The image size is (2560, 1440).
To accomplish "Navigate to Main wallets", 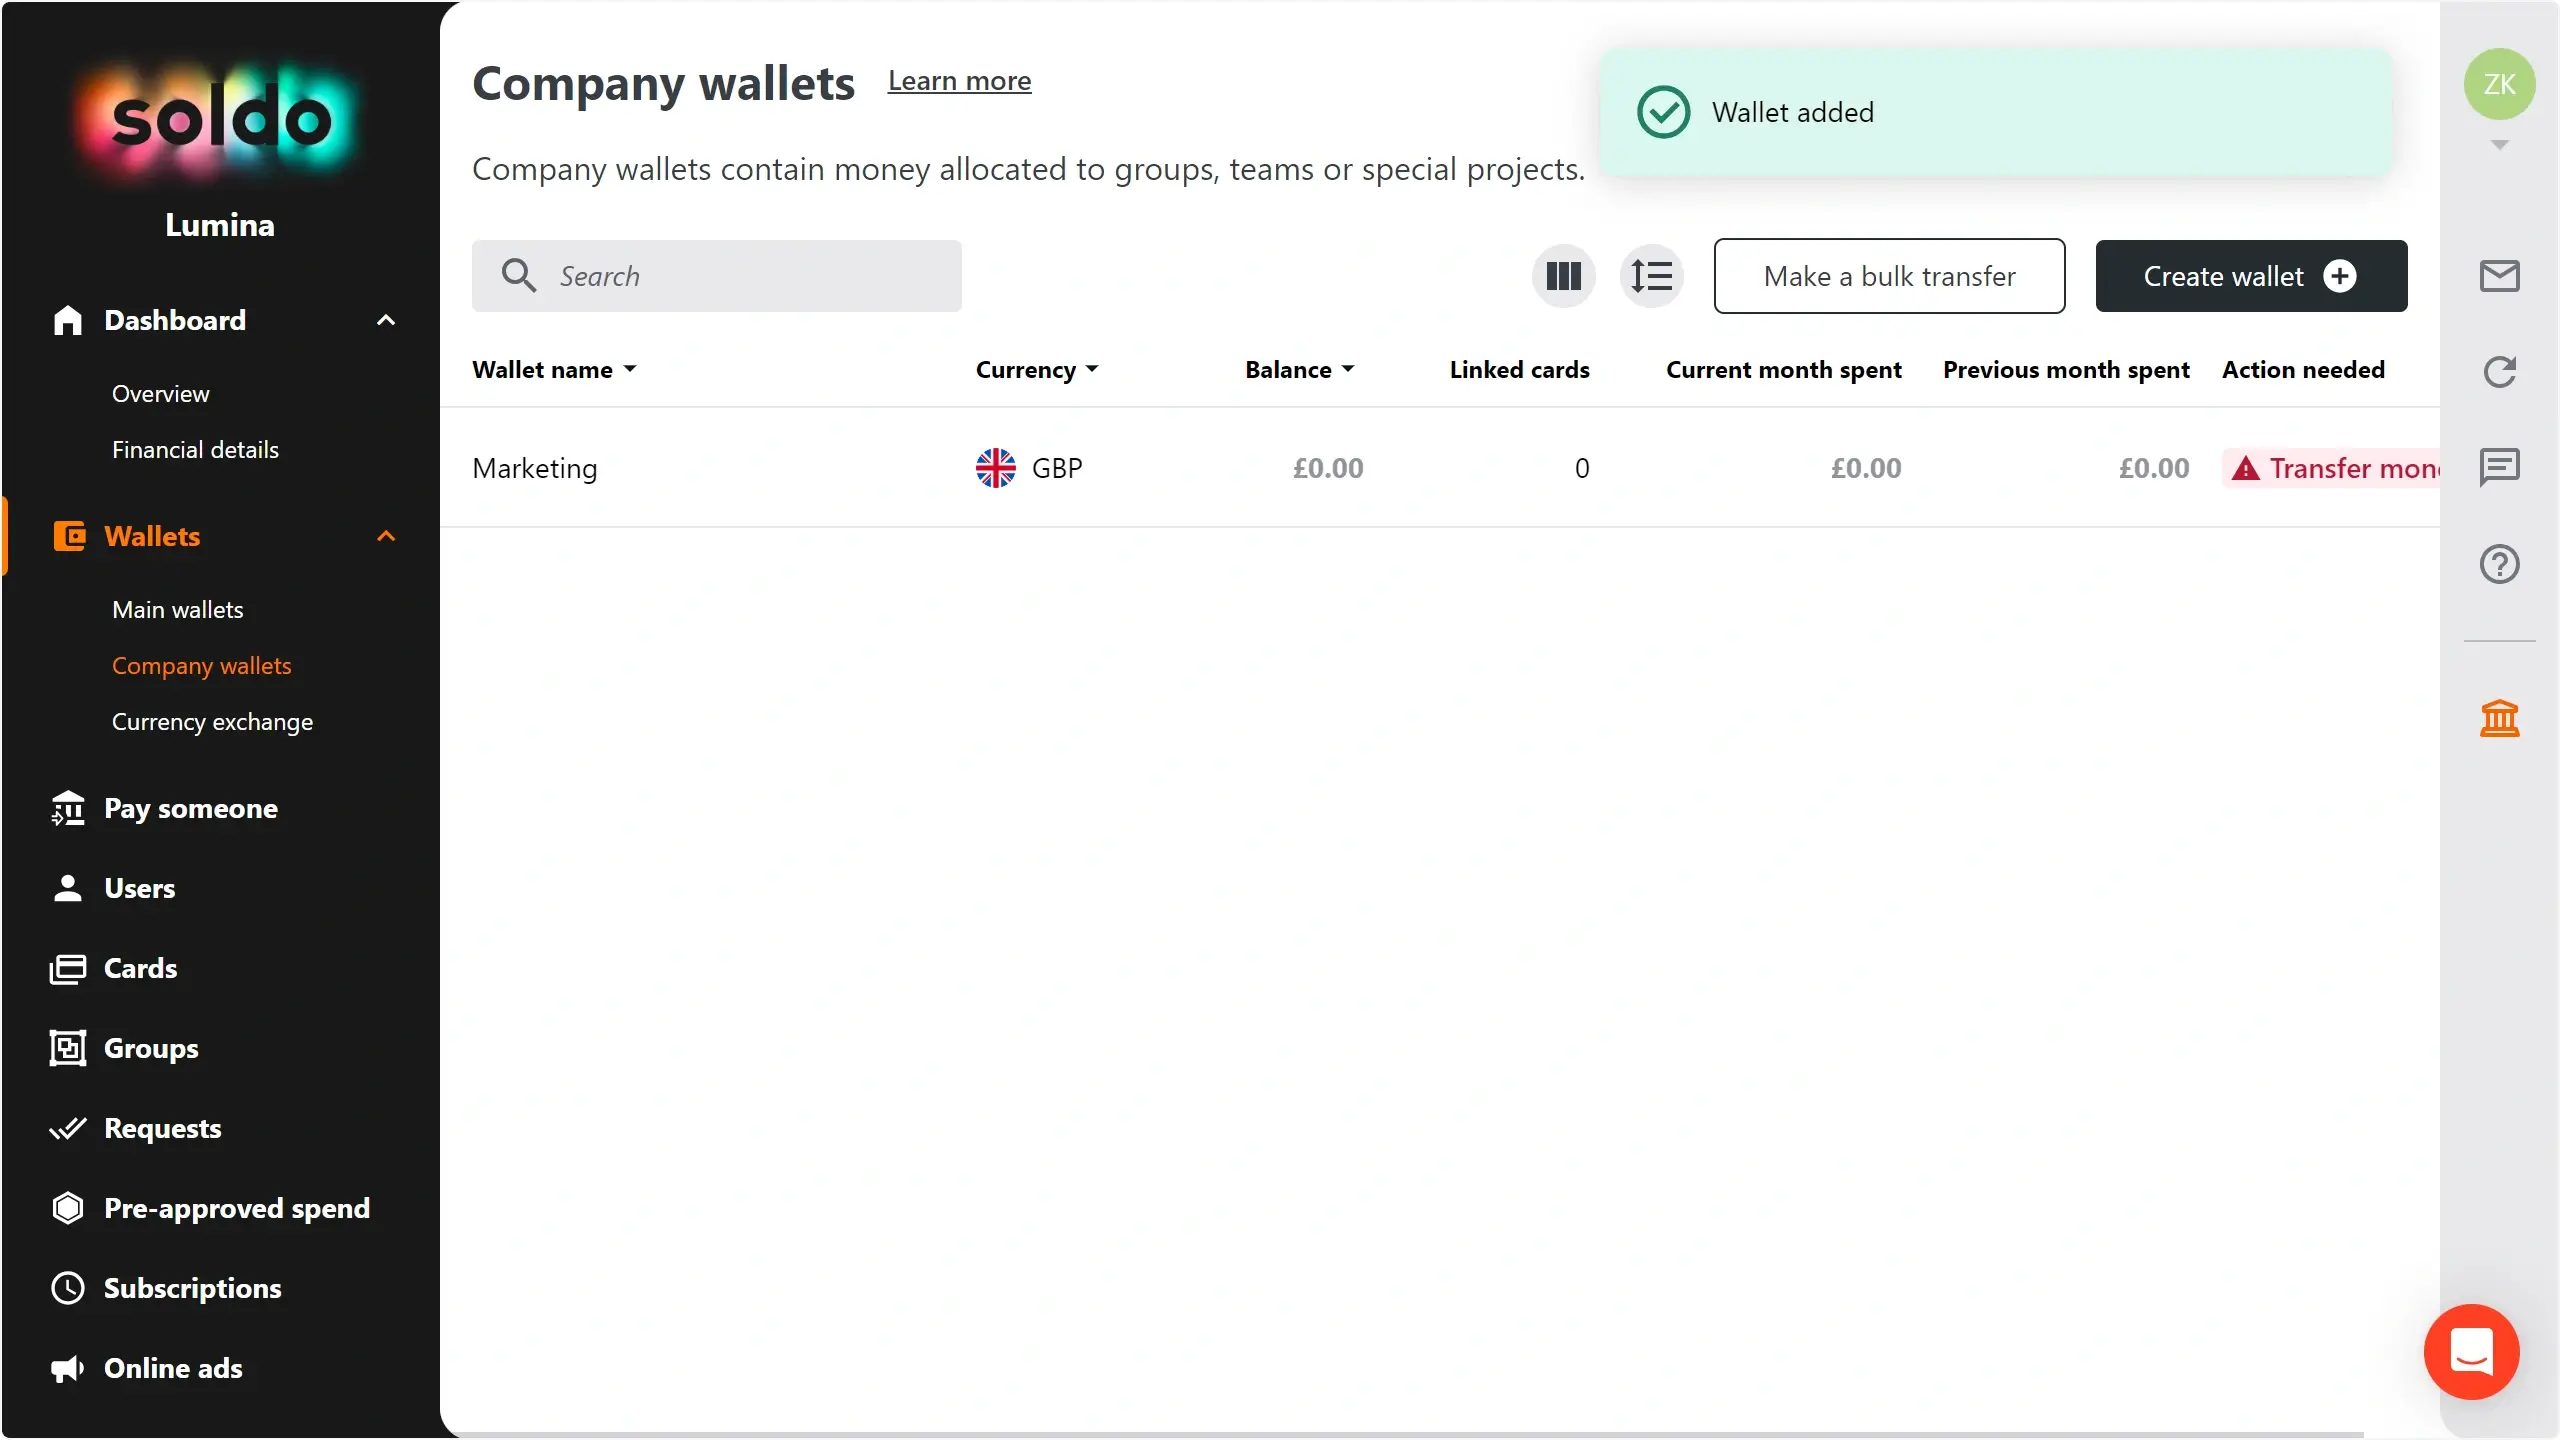I will (x=178, y=610).
